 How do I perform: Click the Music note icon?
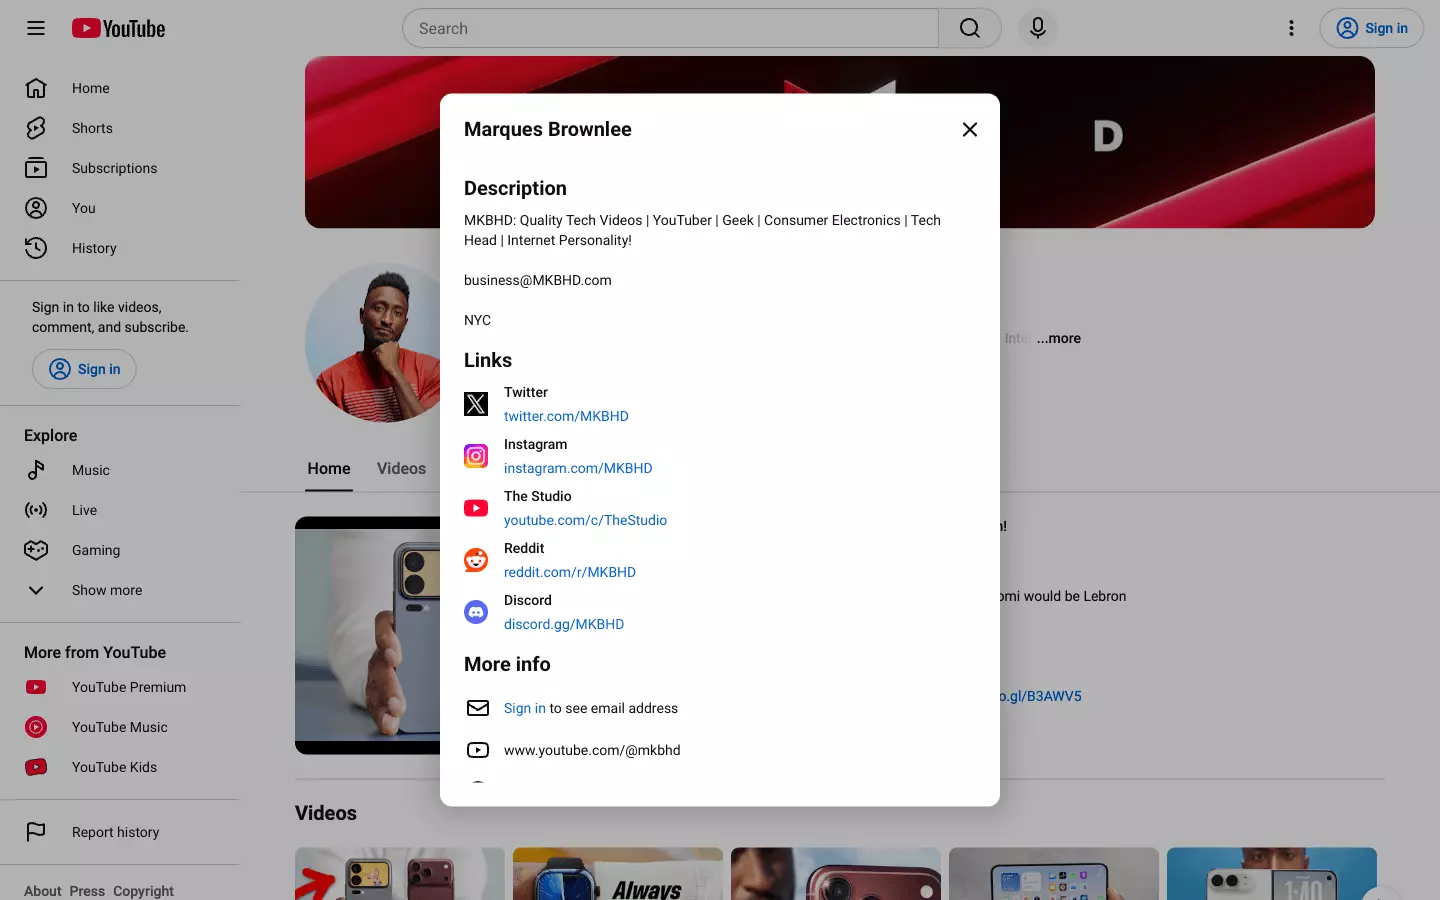[36, 470]
